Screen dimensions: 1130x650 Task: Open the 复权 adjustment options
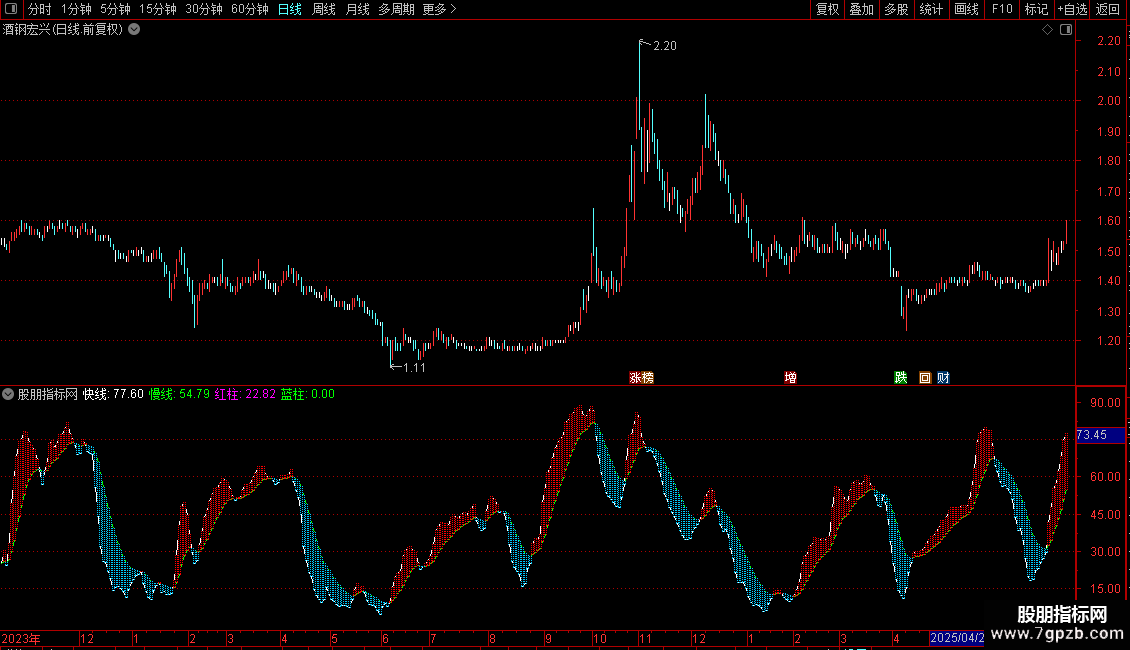[x=827, y=9]
